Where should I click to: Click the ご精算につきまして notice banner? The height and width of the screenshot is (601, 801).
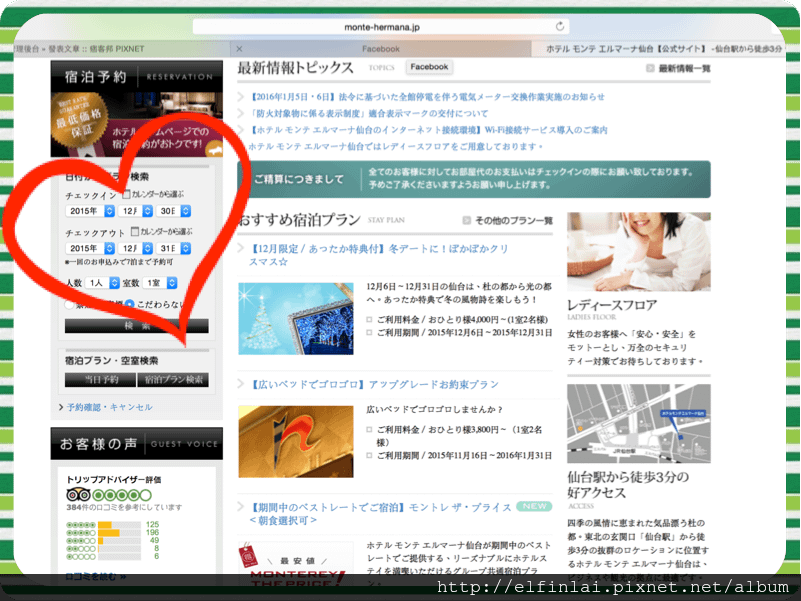click(474, 179)
